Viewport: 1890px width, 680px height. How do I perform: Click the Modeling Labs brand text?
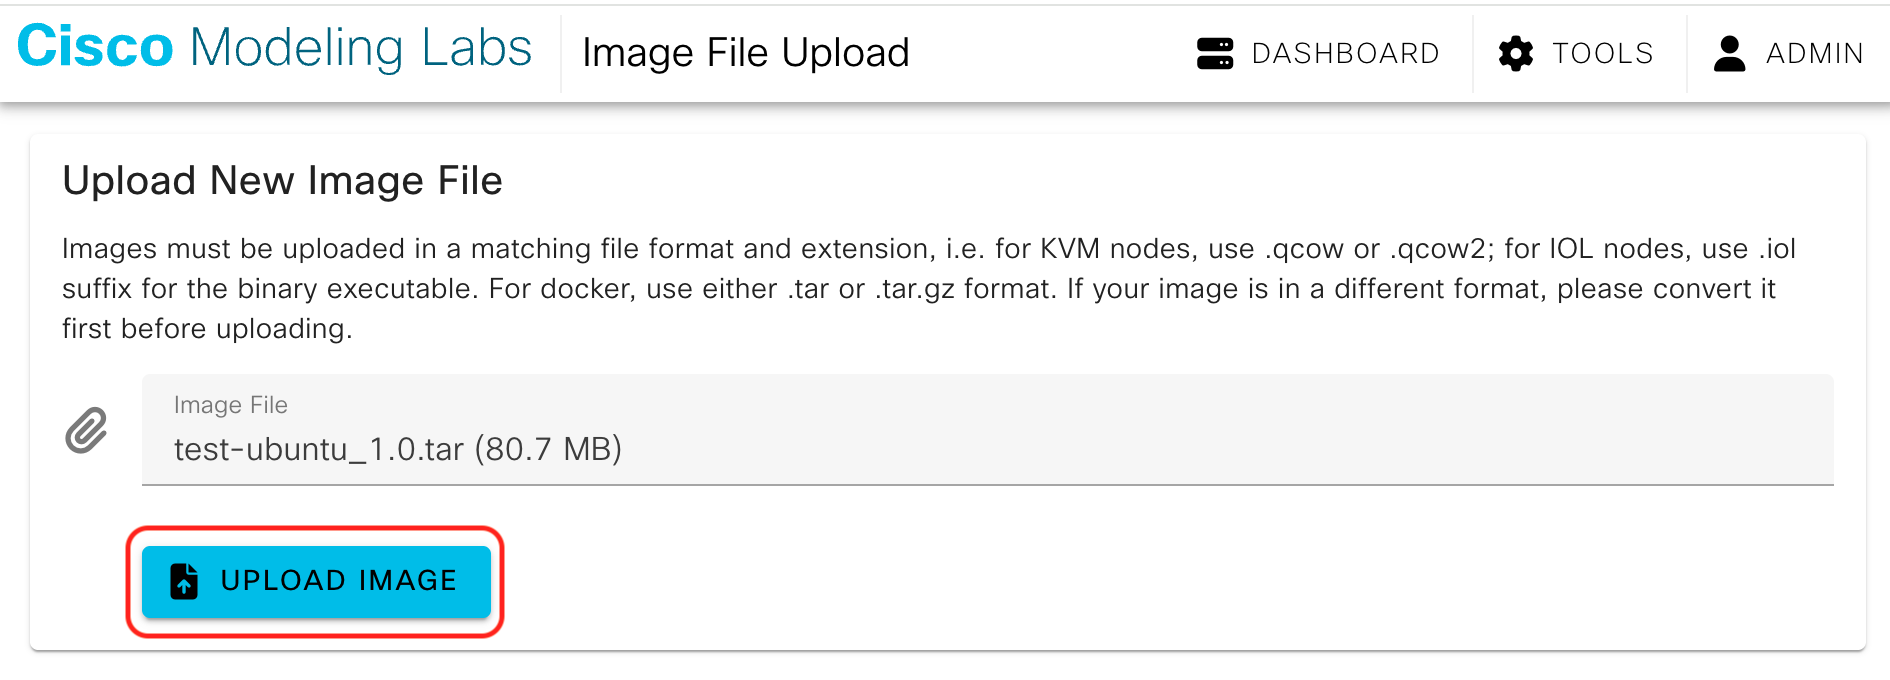click(360, 45)
